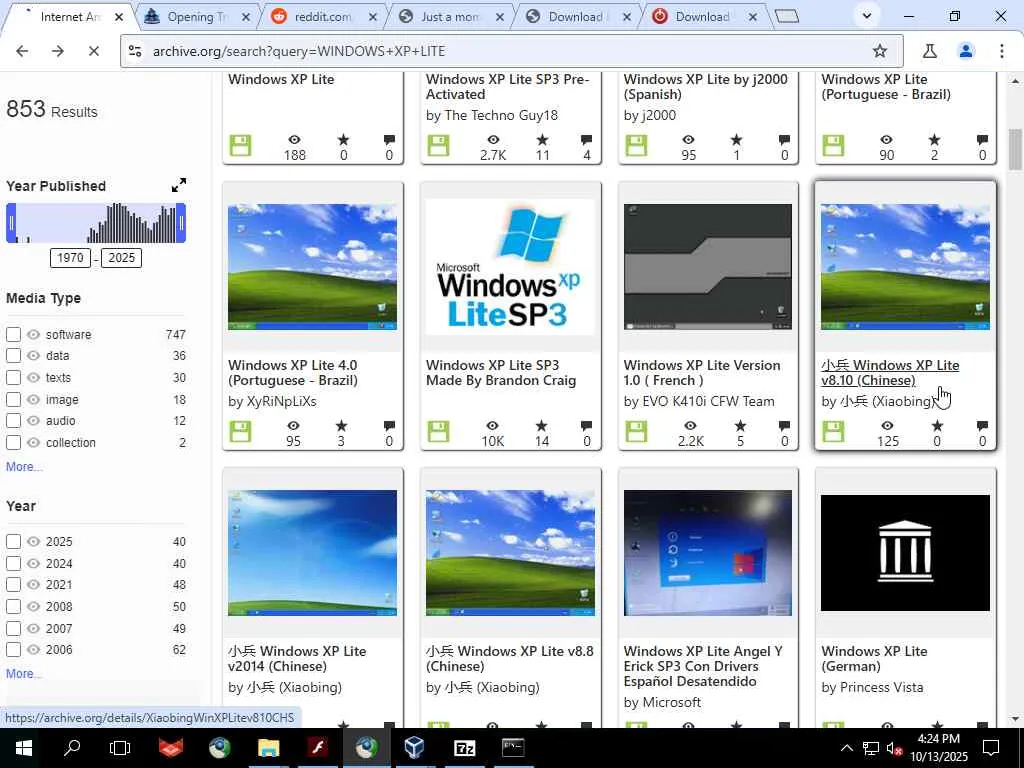Click right handle of year range slider

point(181,223)
